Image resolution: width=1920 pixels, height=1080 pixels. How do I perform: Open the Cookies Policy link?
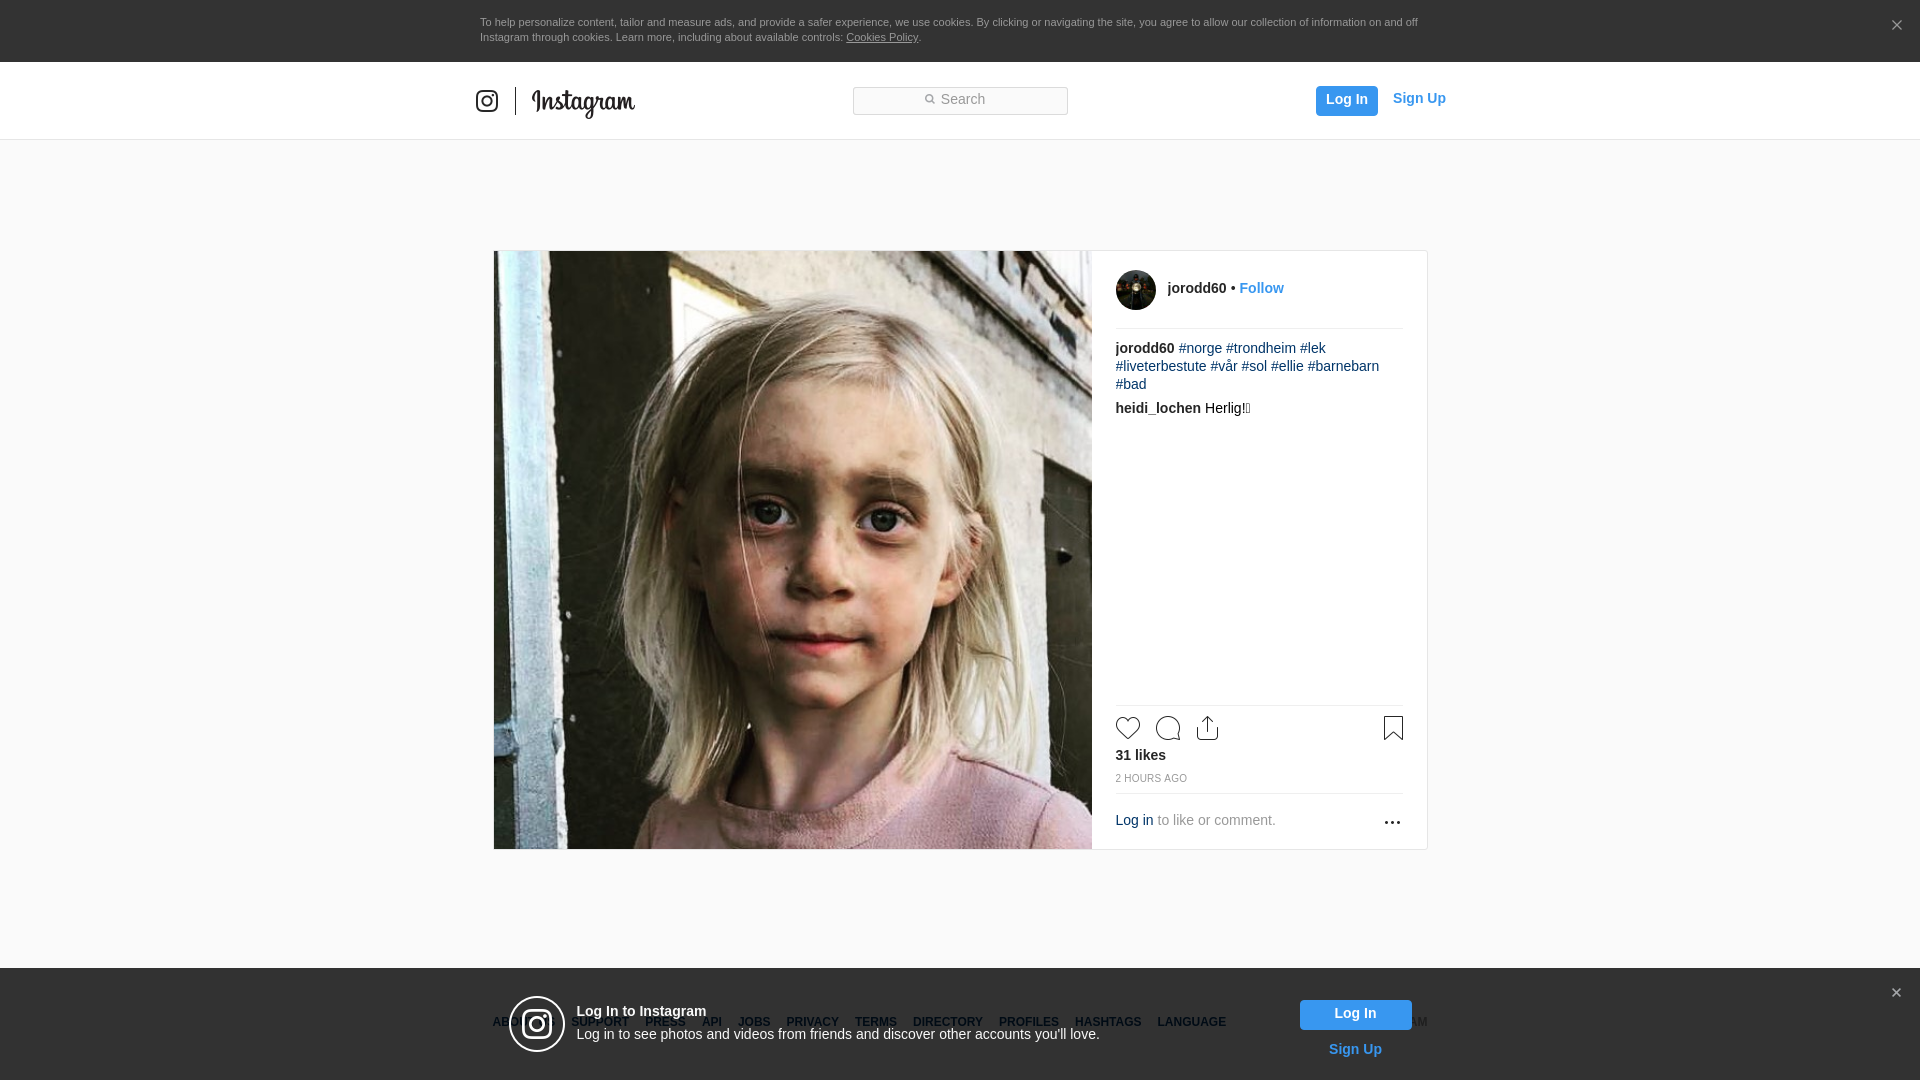coord(881,37)
